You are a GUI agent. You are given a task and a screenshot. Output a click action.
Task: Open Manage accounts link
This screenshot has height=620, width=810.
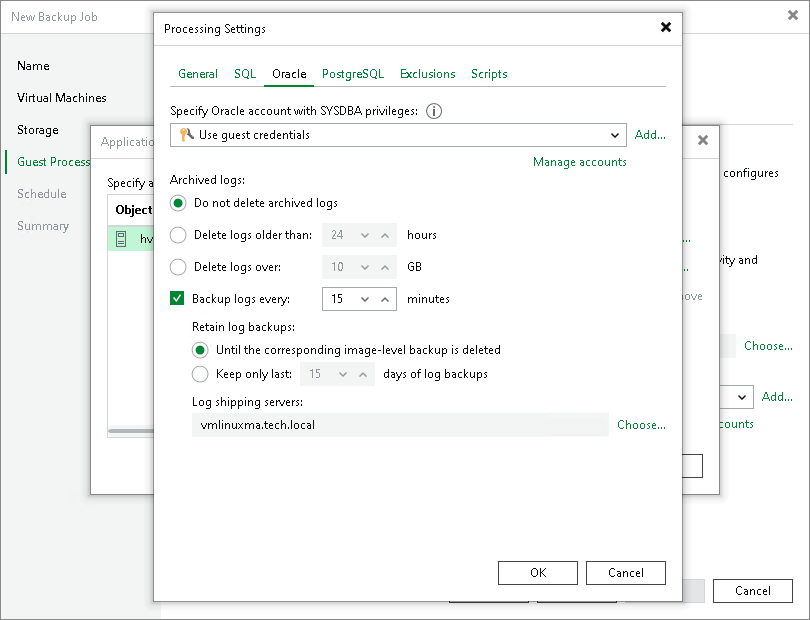tap(580, 162)
